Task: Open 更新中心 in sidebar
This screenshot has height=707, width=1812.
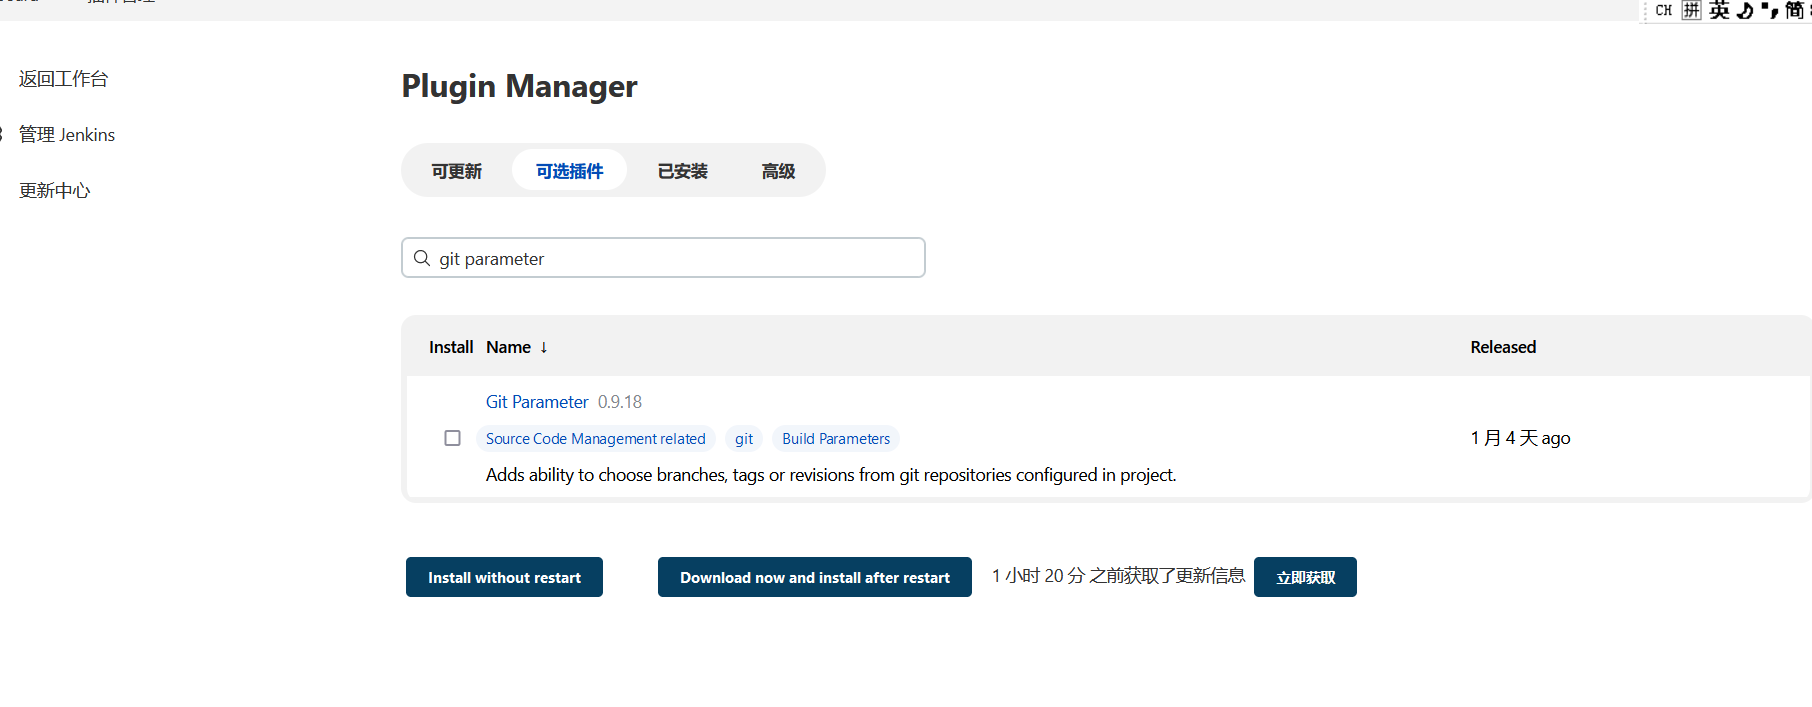Action: pos(55,191)
